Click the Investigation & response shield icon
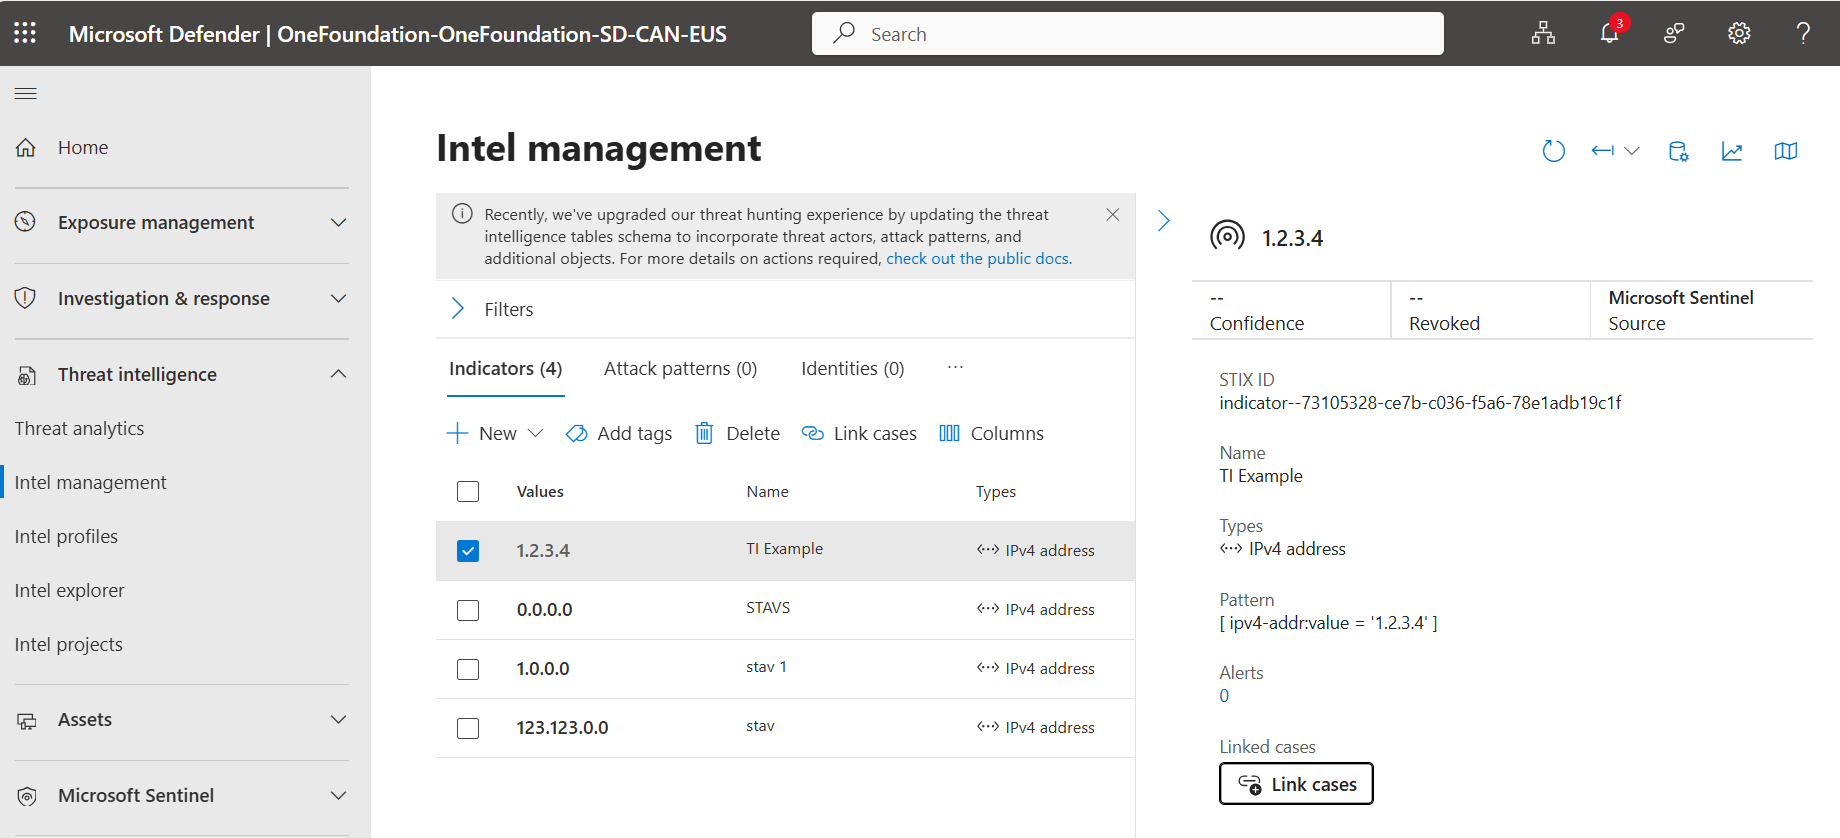The width and height of the screenshot is (1840, 838). 26,298
